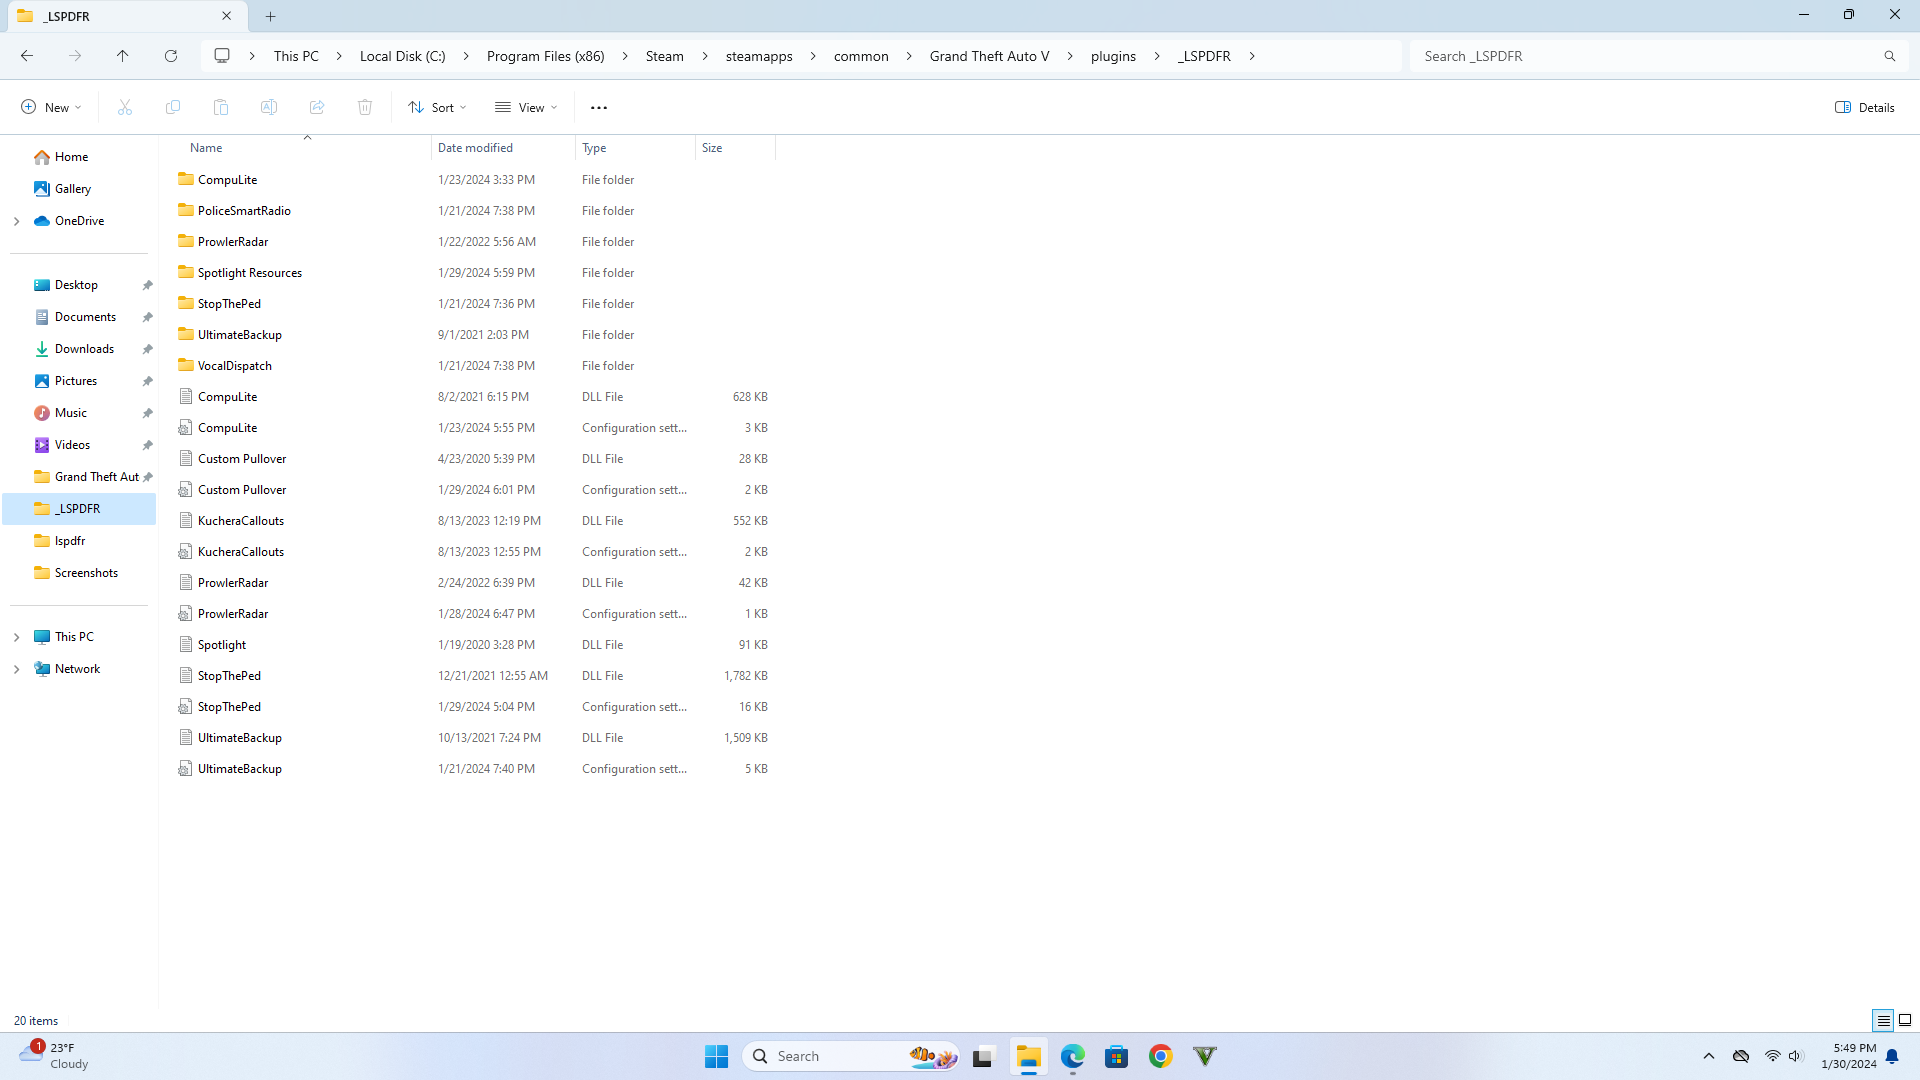Screen dimensions: 1920x1080
Task: Click the Up arrow navigation icon
Action: click(x=122, y=56)
